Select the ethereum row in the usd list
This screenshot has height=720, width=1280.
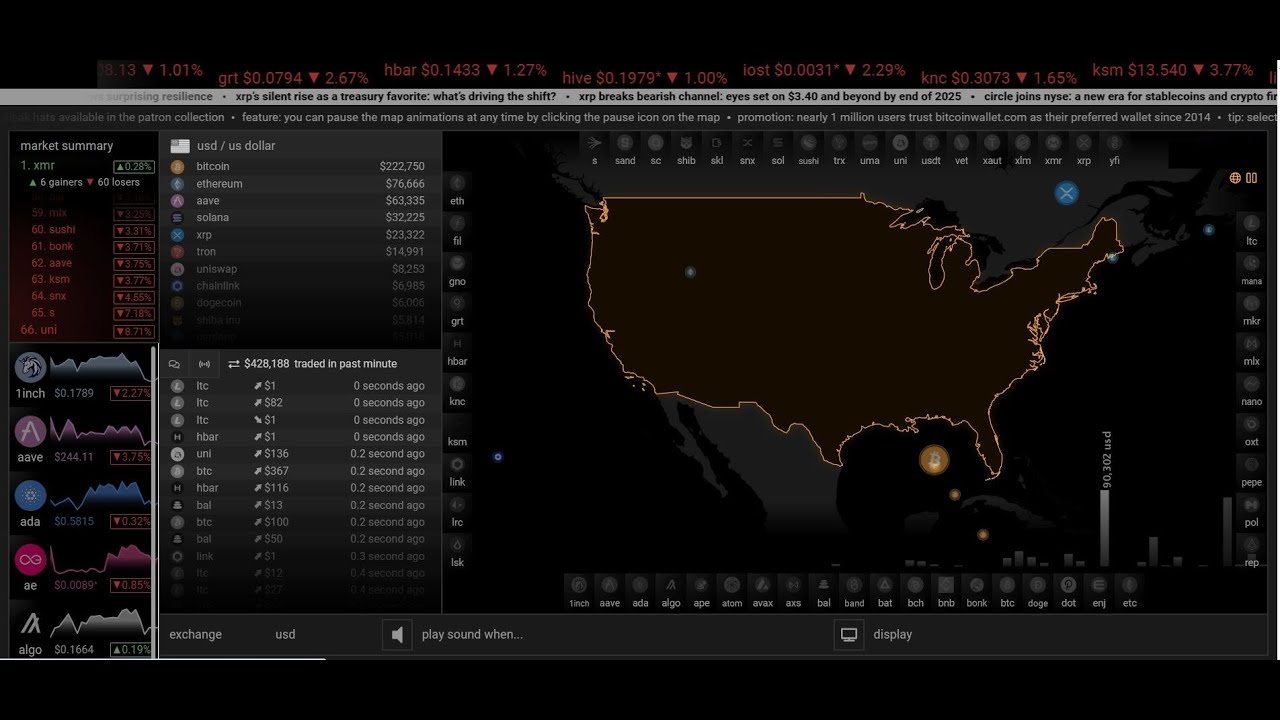[298, 184]
